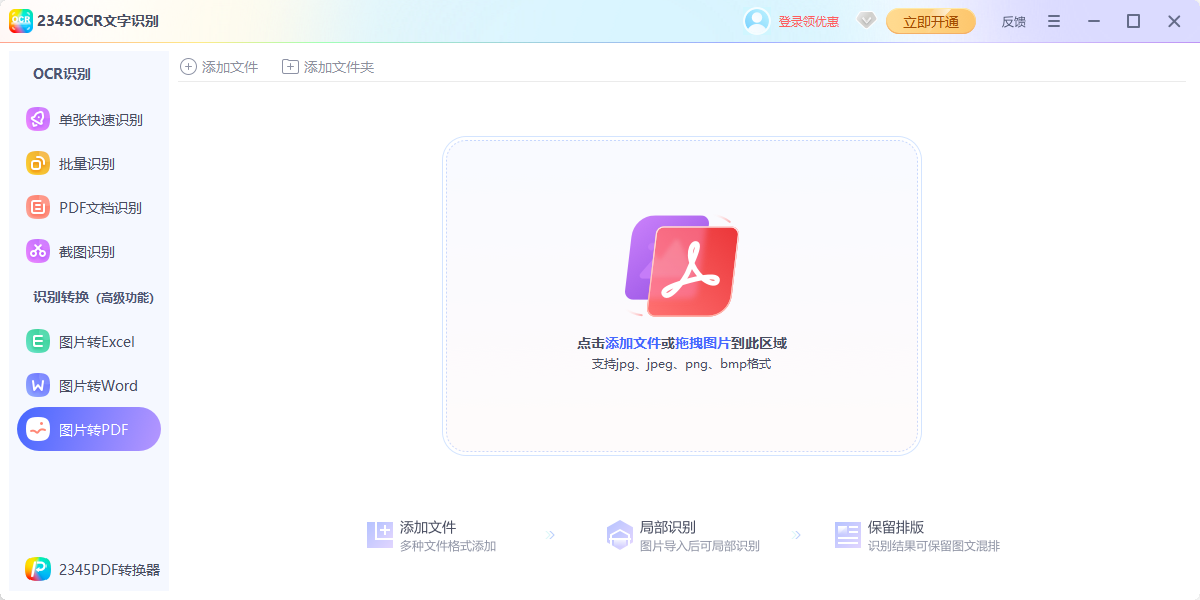The height and width of the screenshot is (600, 1200).
Task: Open the 反馈 feedback link
Action: click(1013, 22)
